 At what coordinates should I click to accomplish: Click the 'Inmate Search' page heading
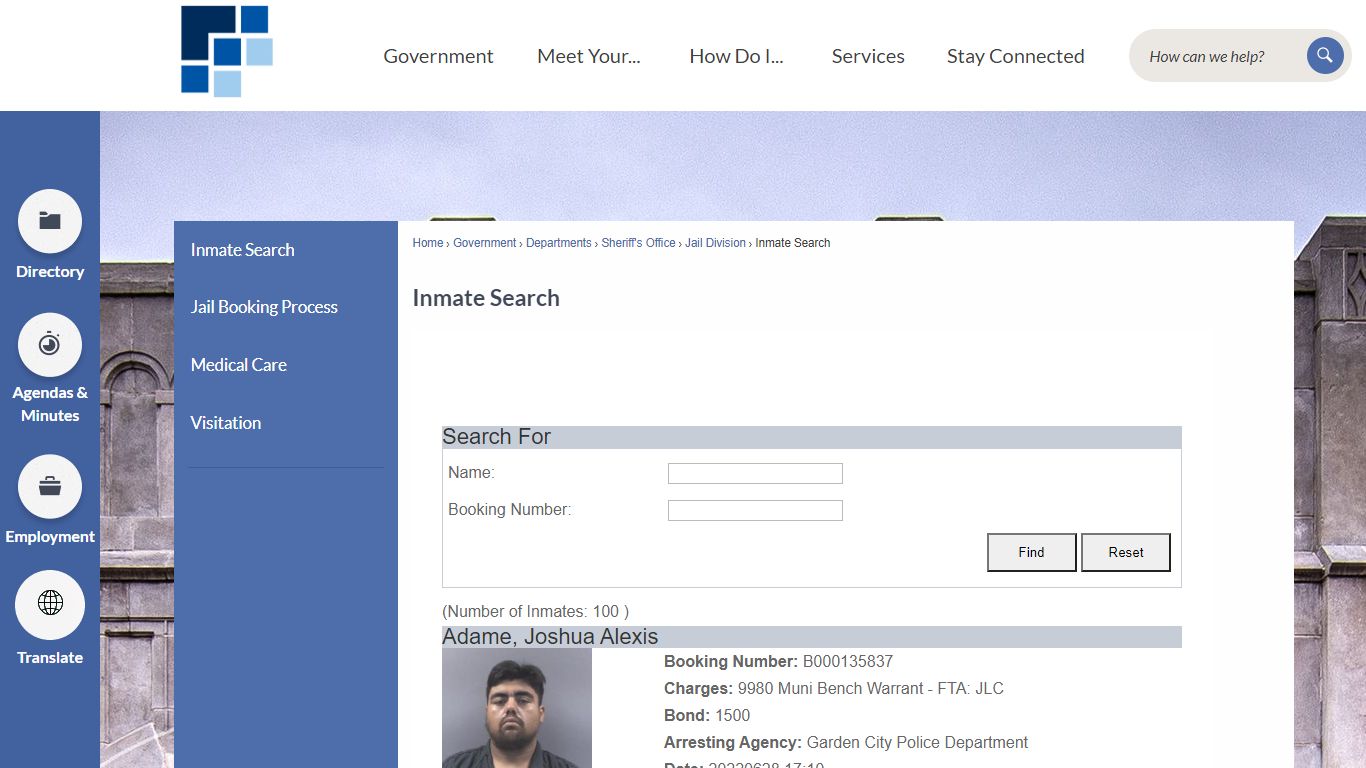(x=486, y=298)
